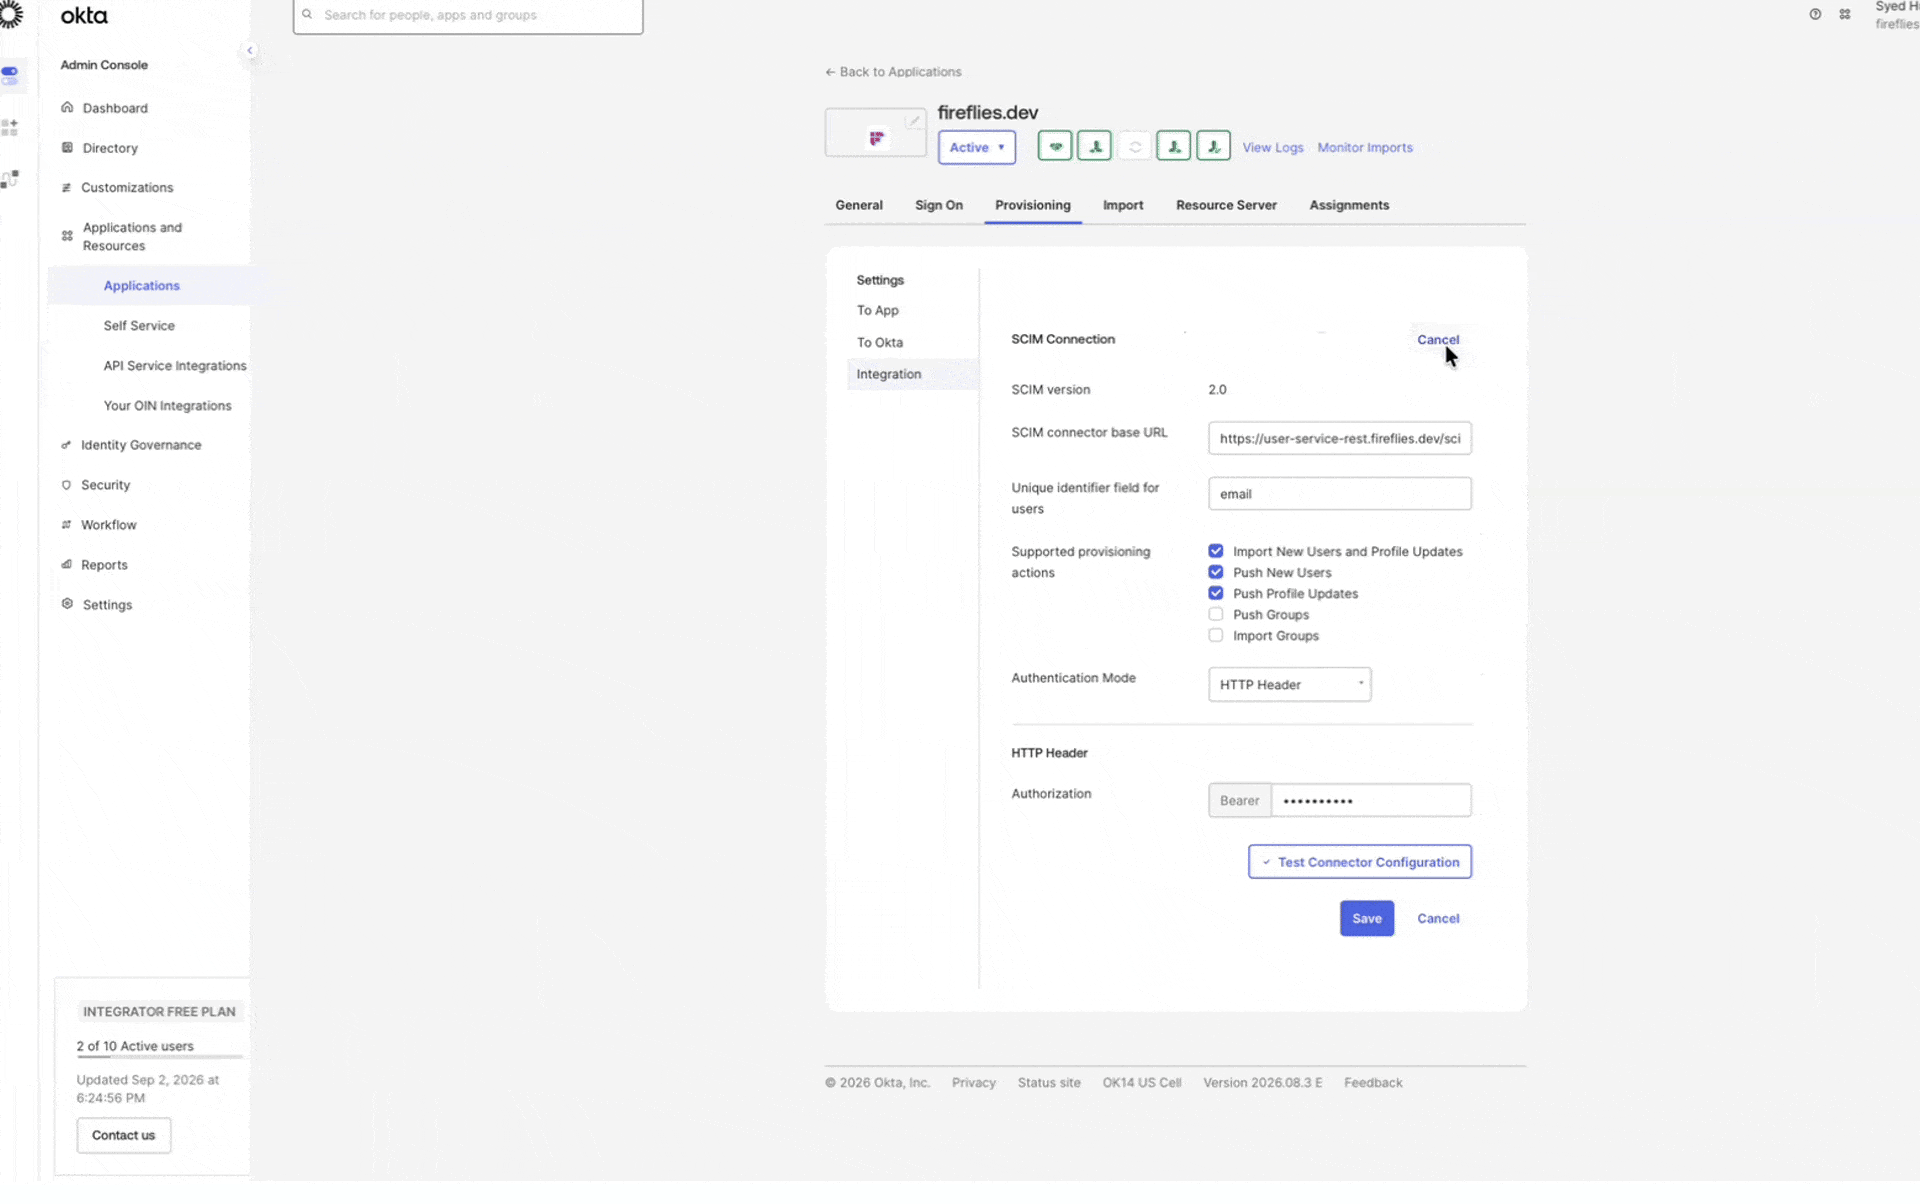Click the Test Connector Configuration button

pyautogui.click(x=1360, y=863)
